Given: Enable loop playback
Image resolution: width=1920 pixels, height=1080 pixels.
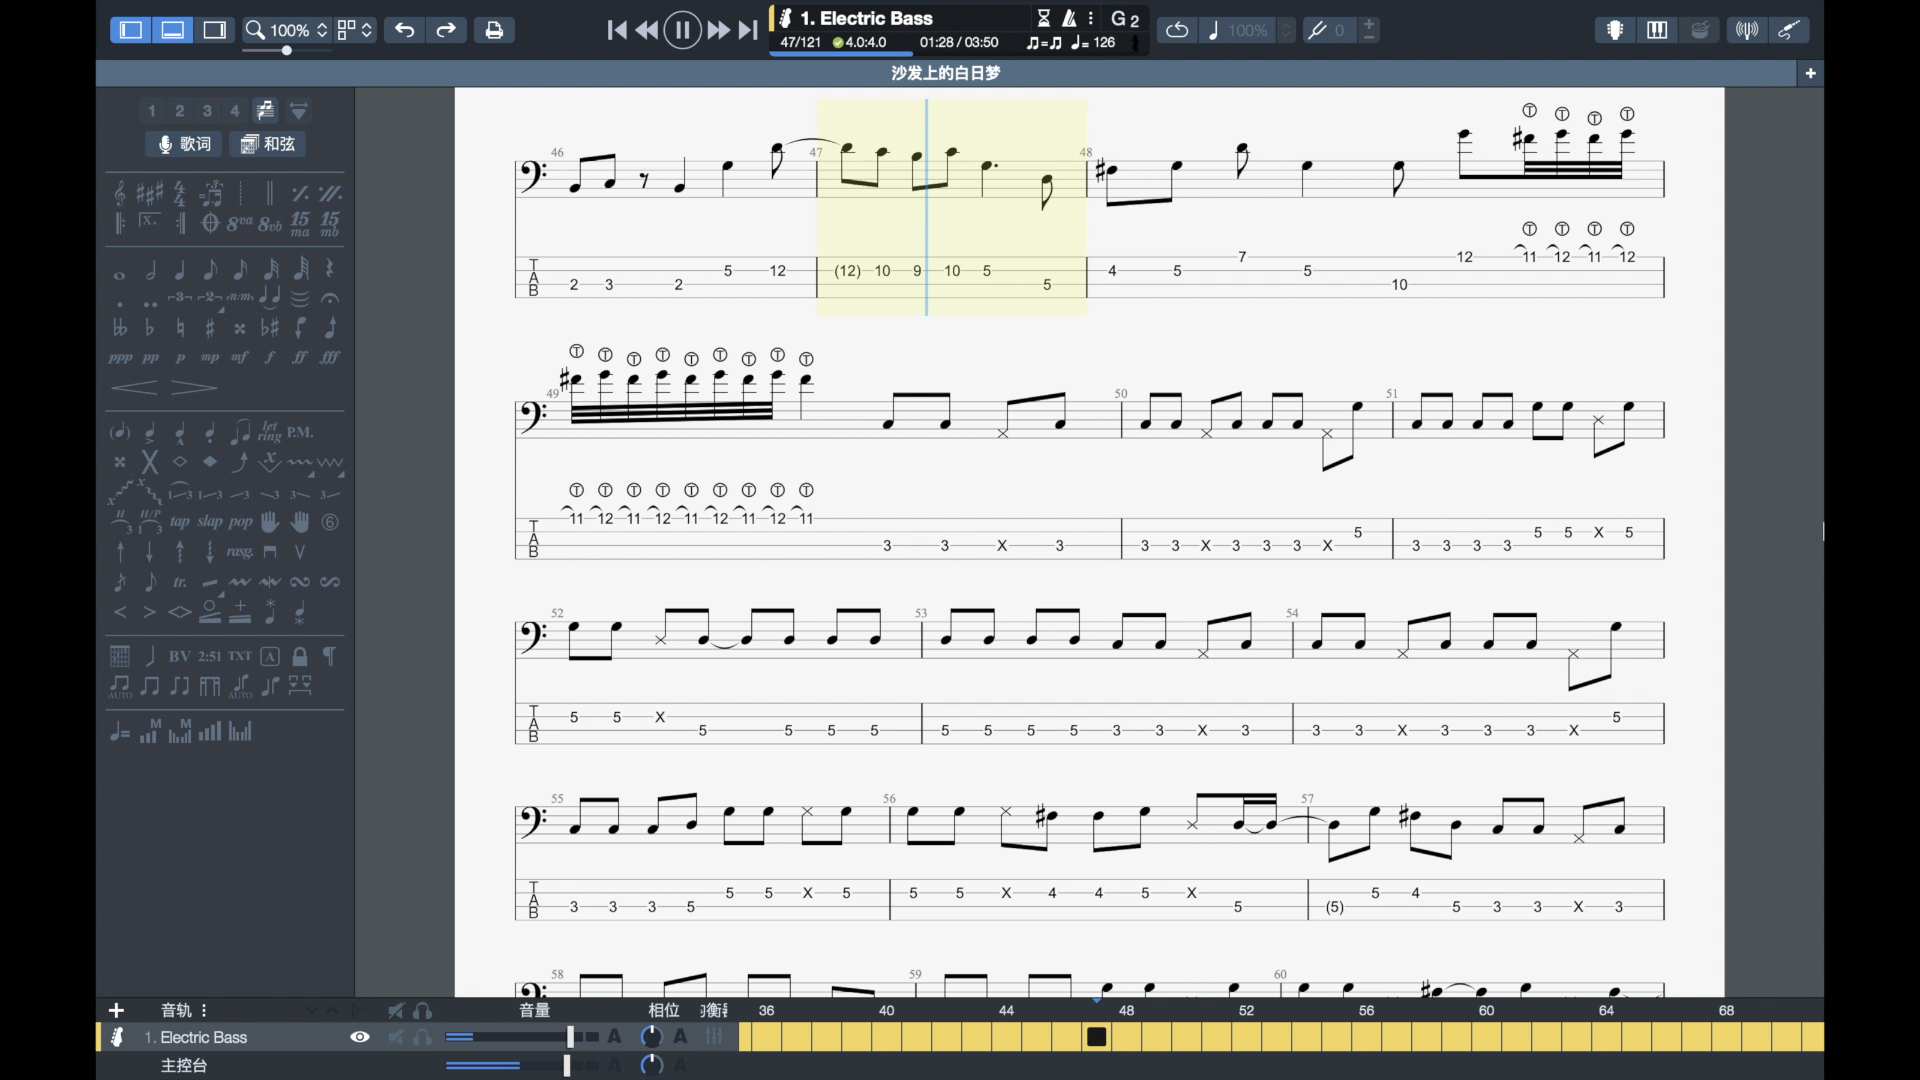Looking at the screenshot, I should (1177, 30).
